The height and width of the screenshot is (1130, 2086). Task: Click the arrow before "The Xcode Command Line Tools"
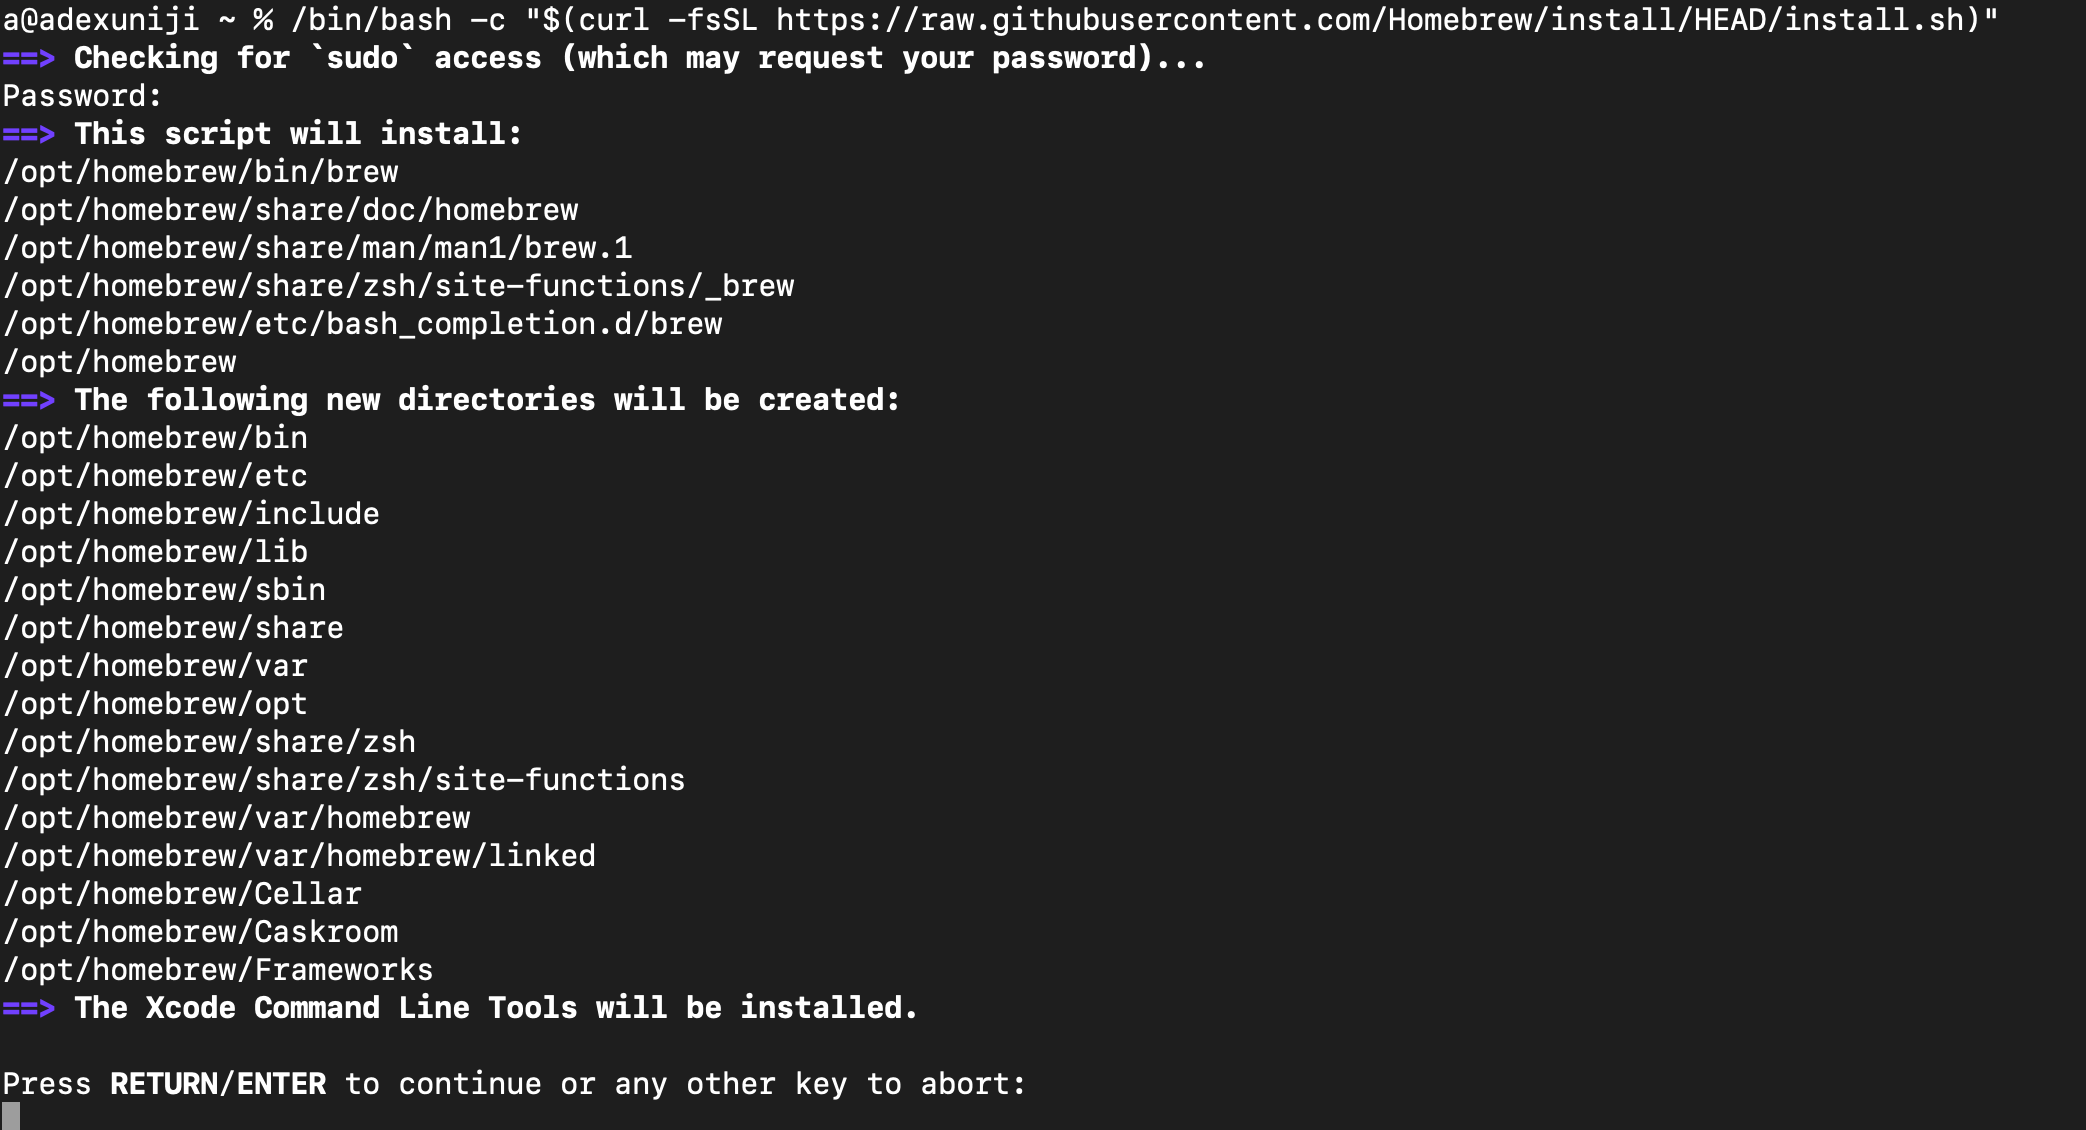click(x=28, y=1008)
